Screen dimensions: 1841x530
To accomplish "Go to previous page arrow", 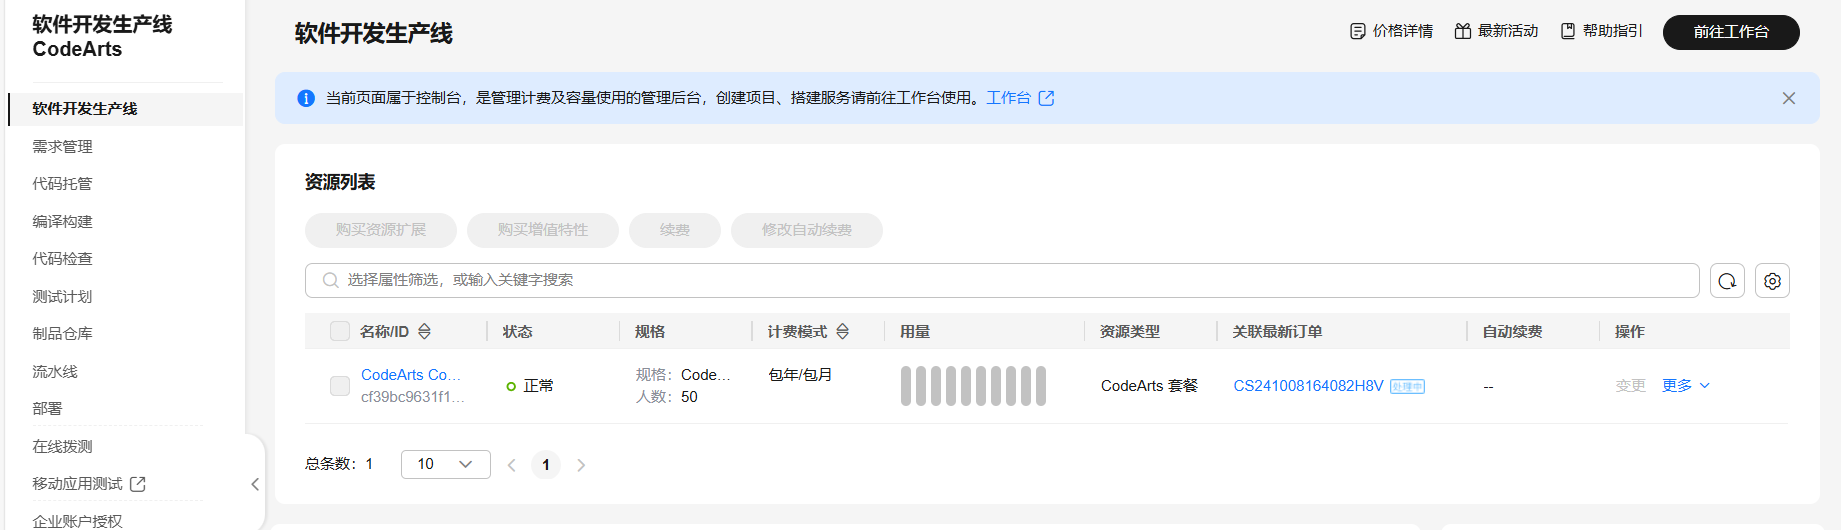I will [x=511, y=465].
